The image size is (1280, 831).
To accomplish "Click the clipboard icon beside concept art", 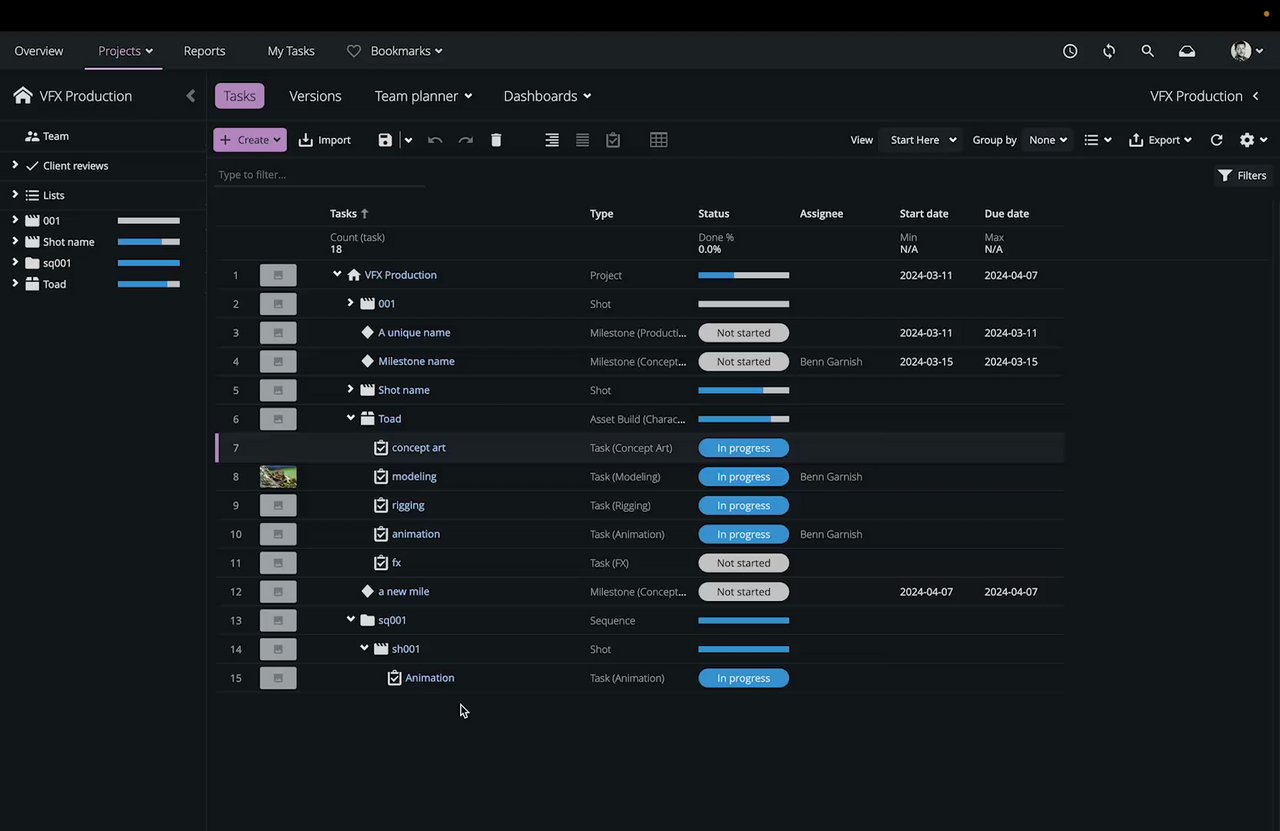I will click(381, 448).
